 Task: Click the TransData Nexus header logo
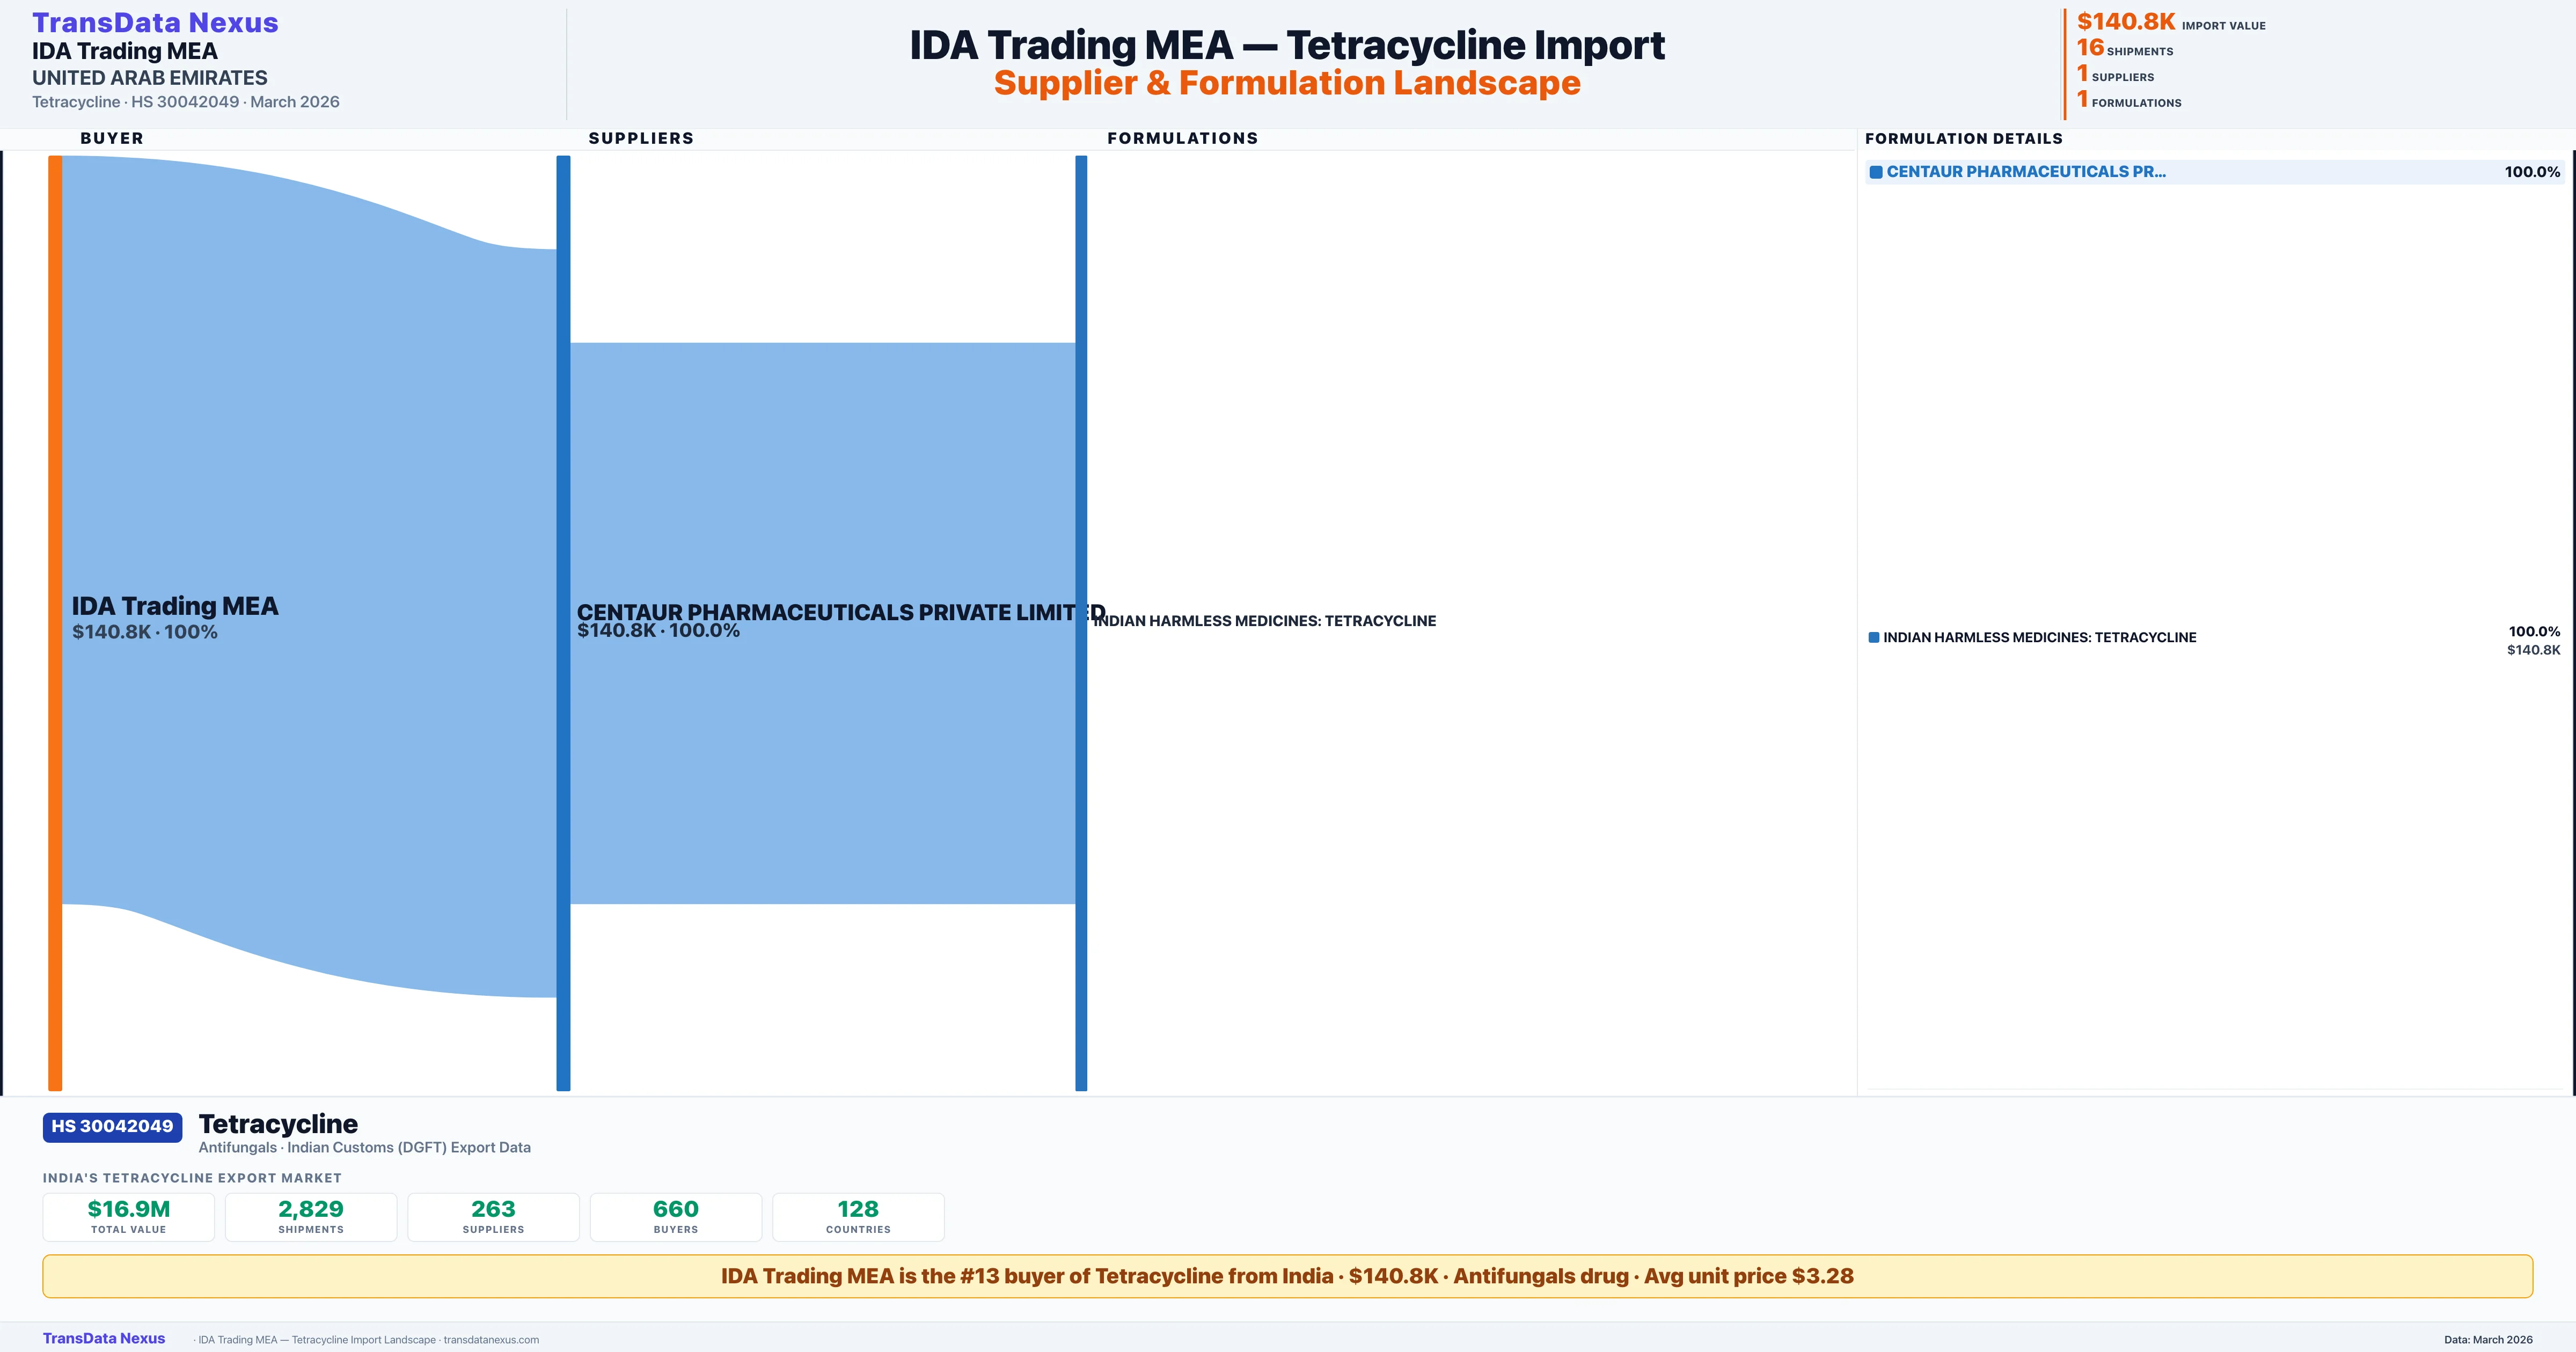point(155,22)
